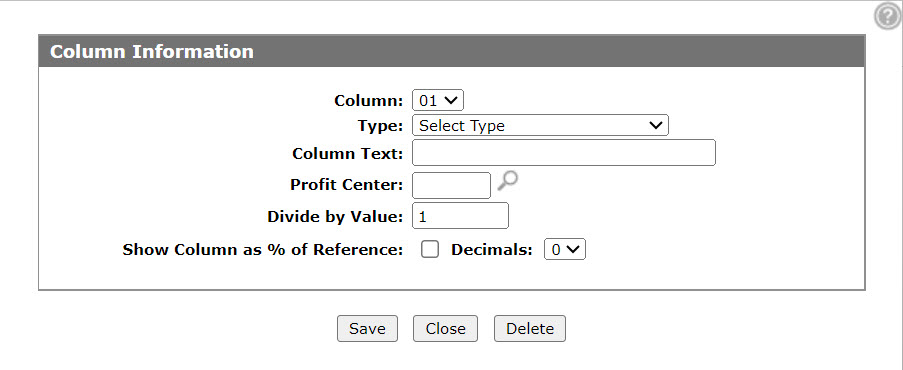
Task: Click the Close button
Action: point(445,329)
